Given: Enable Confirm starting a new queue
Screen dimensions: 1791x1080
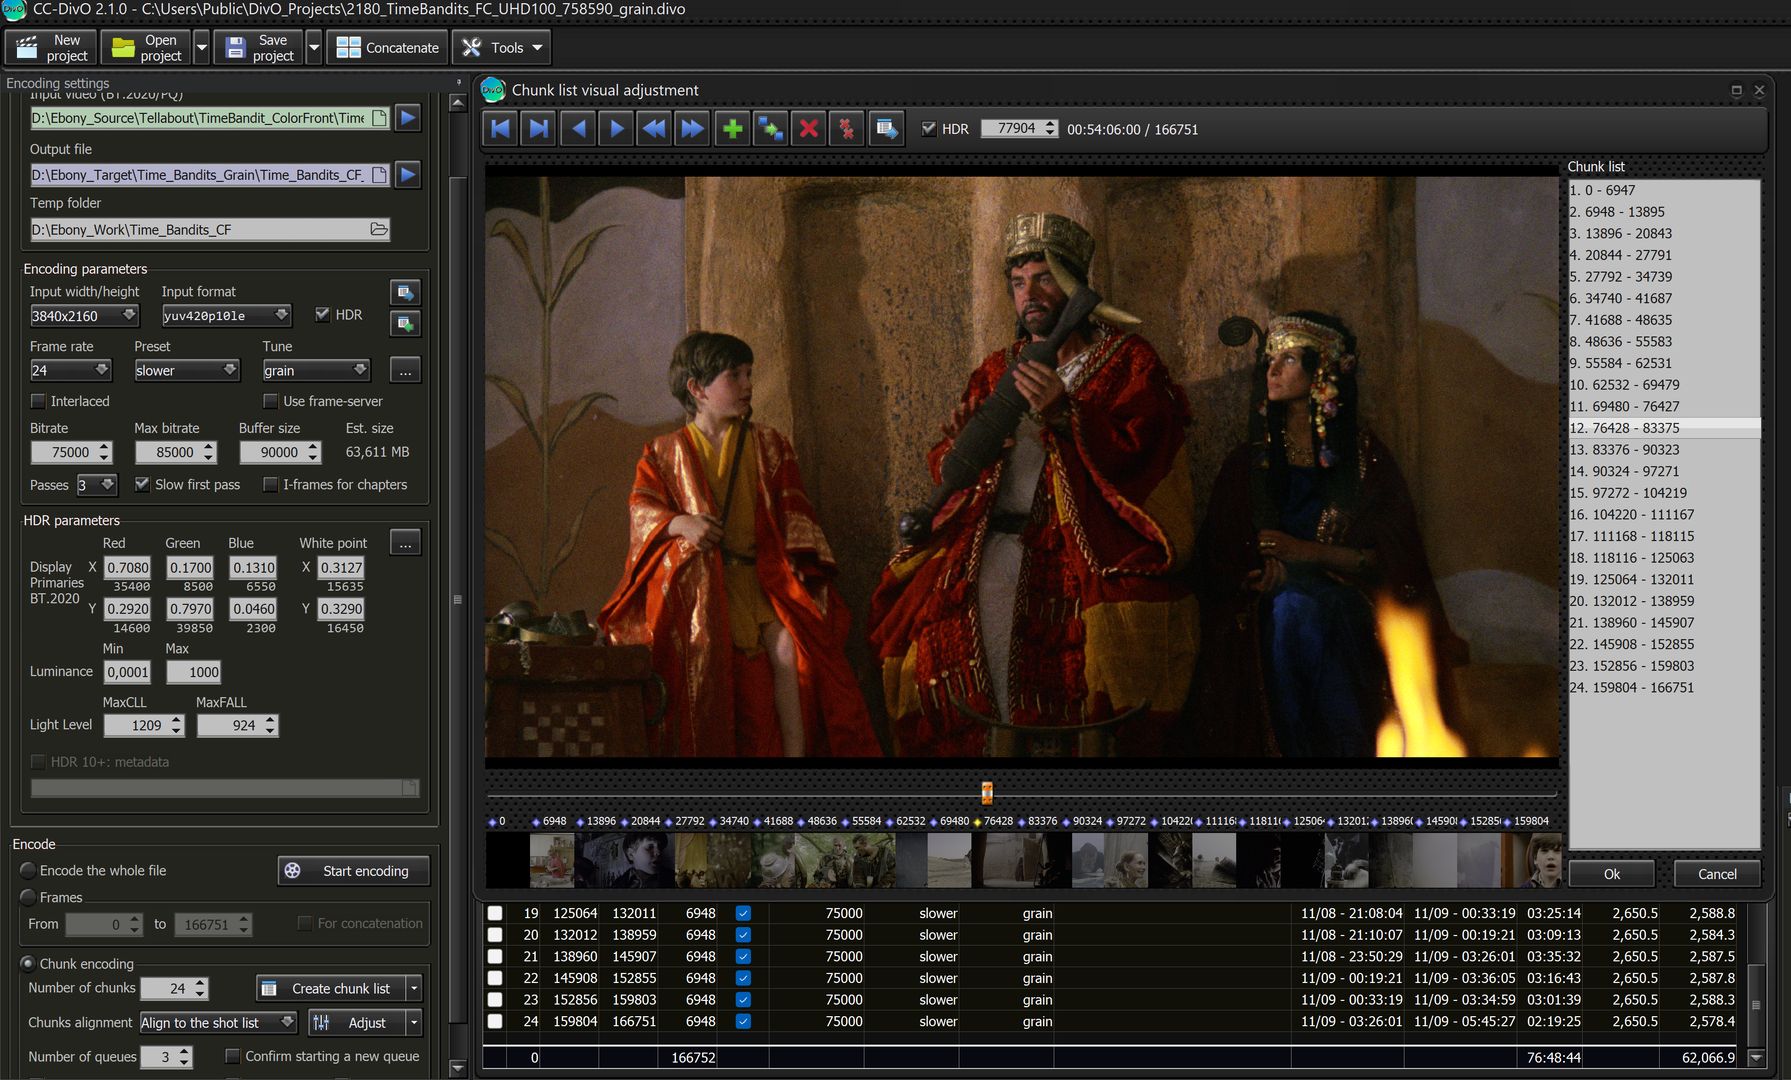Looking at the screenshot, I should (x=232, y=1056).
